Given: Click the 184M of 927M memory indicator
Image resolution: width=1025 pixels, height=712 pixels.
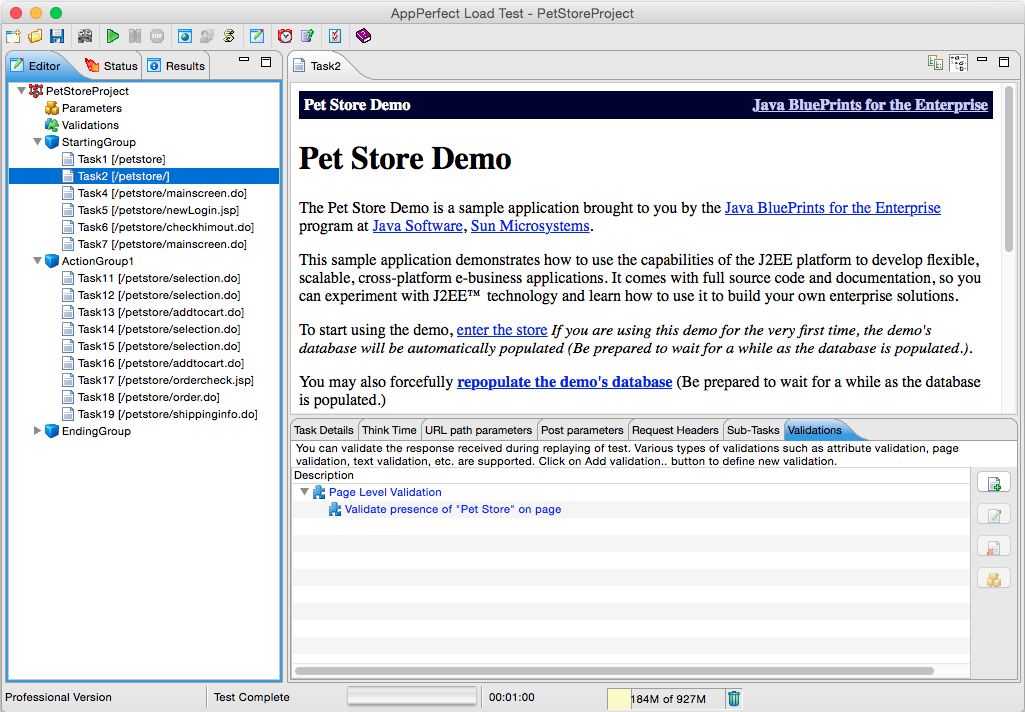Looking at the screenshot, I should pyautogui.click(x=665, y=699).
